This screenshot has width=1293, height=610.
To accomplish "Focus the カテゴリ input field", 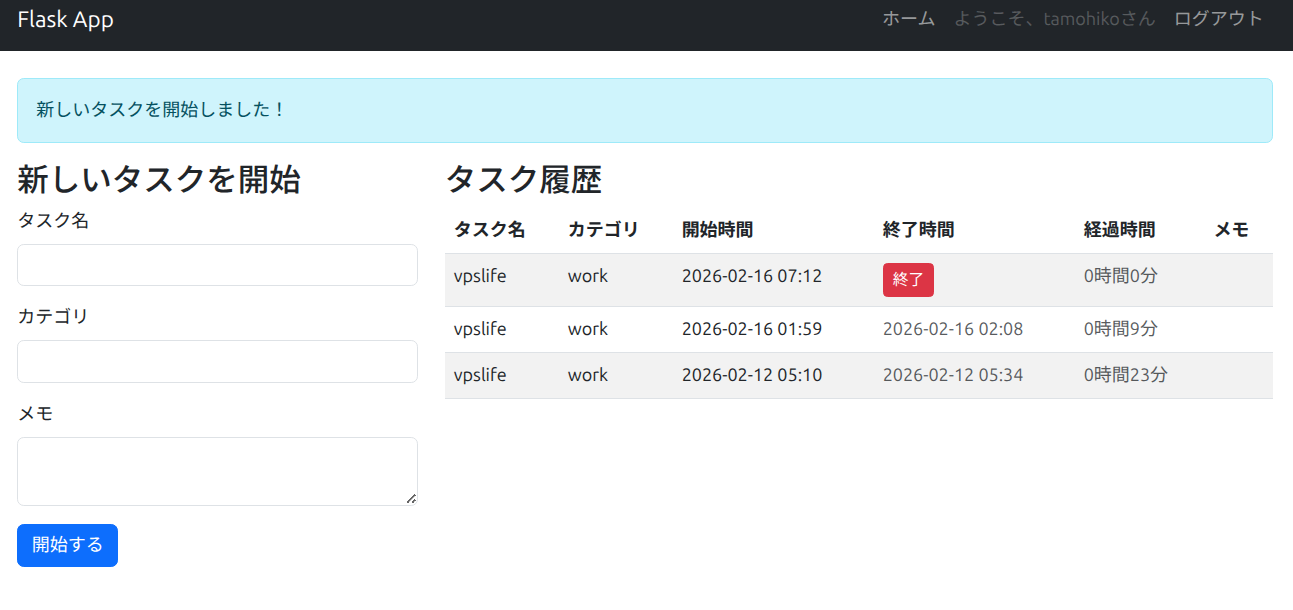I will coord(217,361).
